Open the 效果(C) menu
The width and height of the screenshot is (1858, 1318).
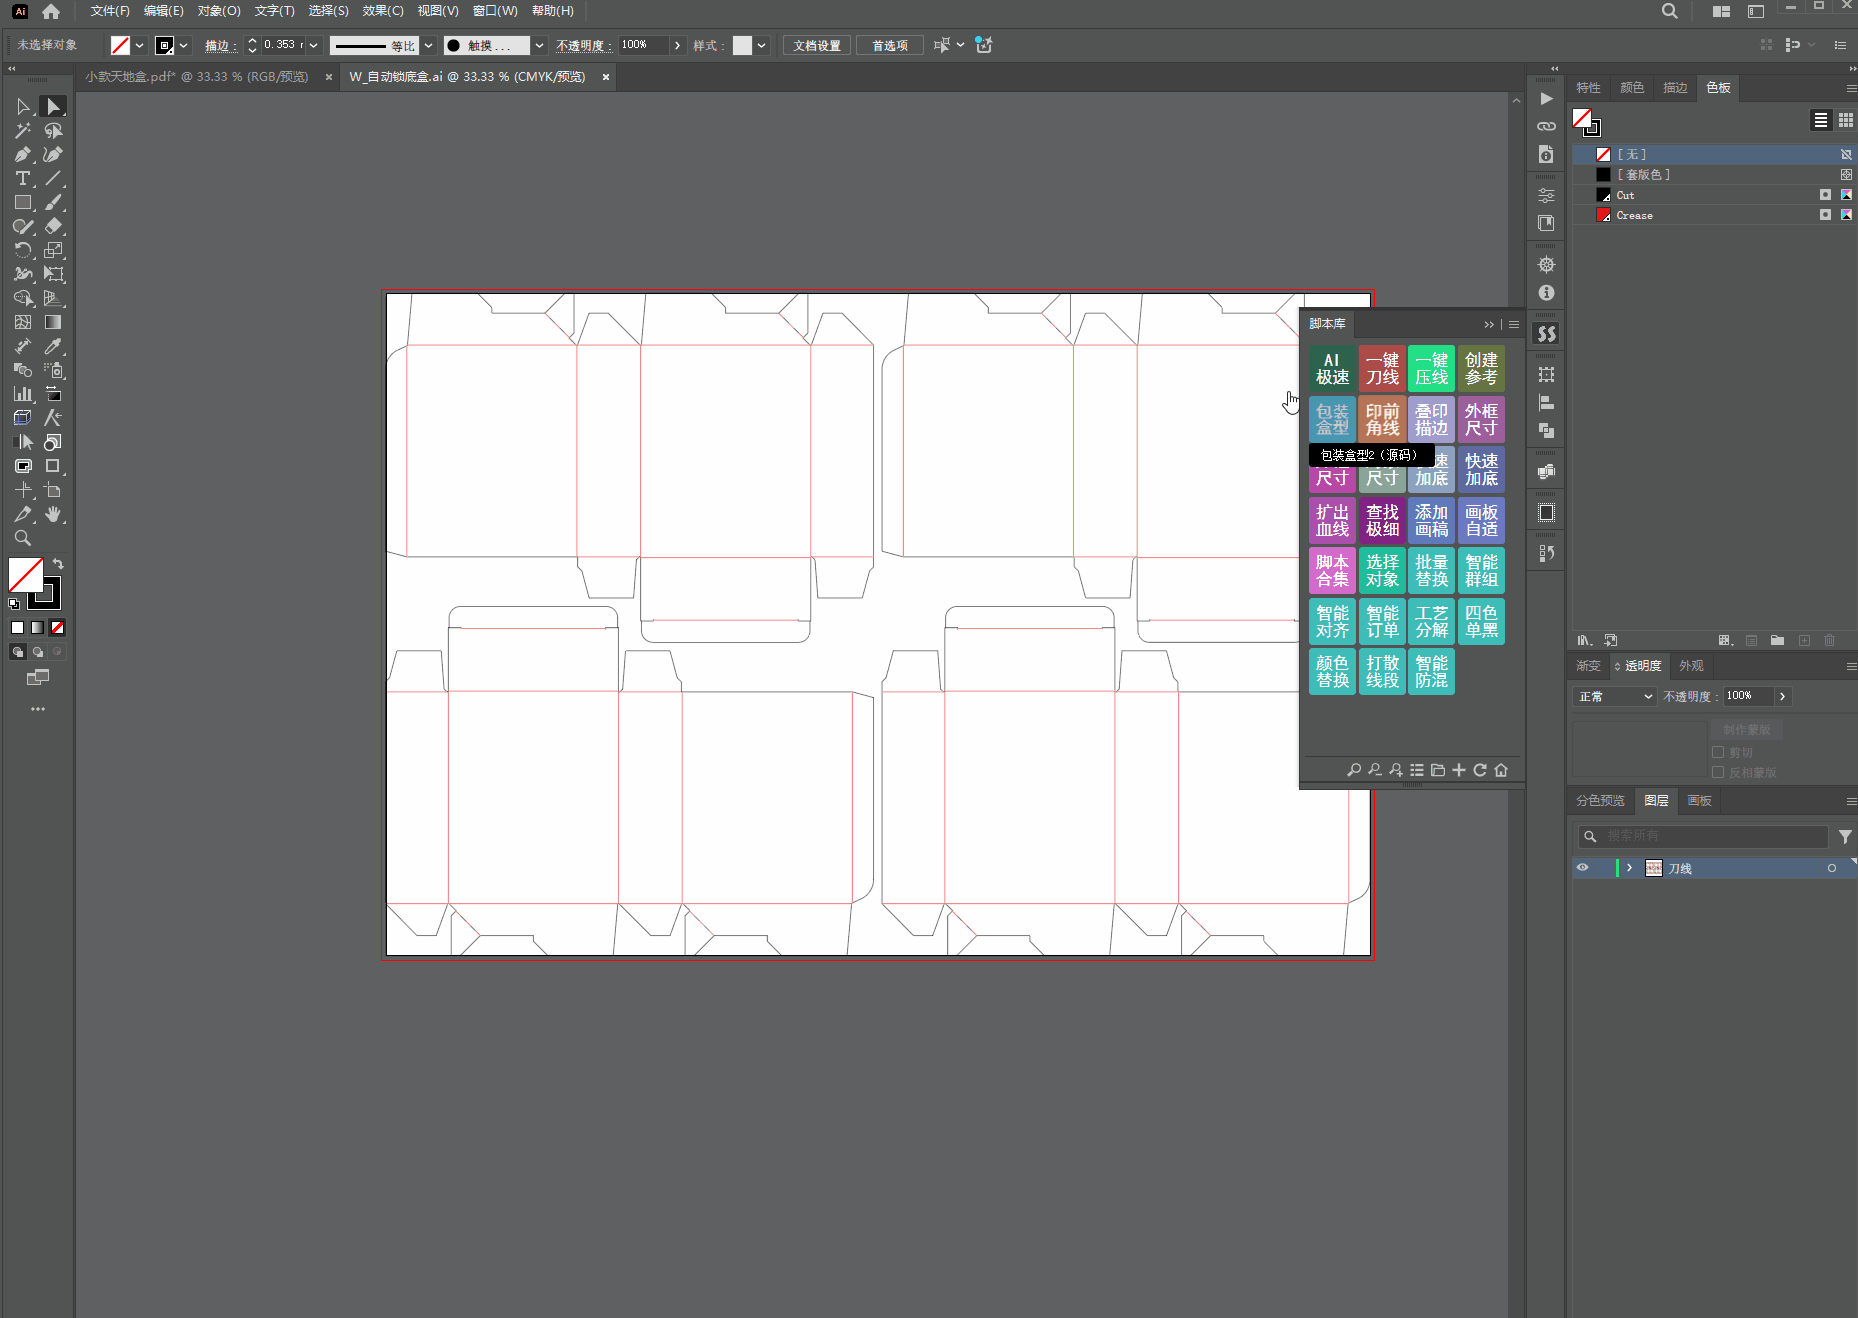[x=382, y=11]
